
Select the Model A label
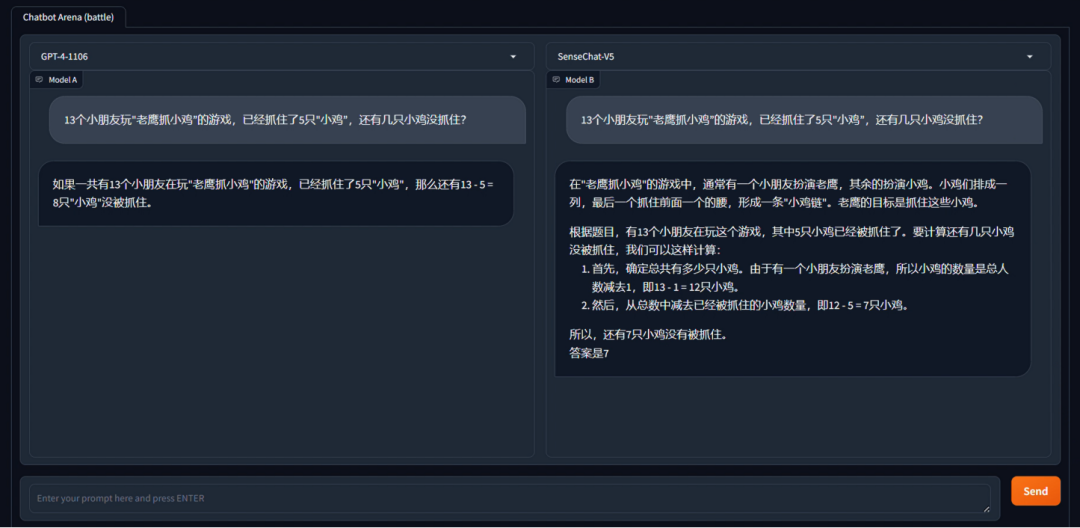[63, 80]
